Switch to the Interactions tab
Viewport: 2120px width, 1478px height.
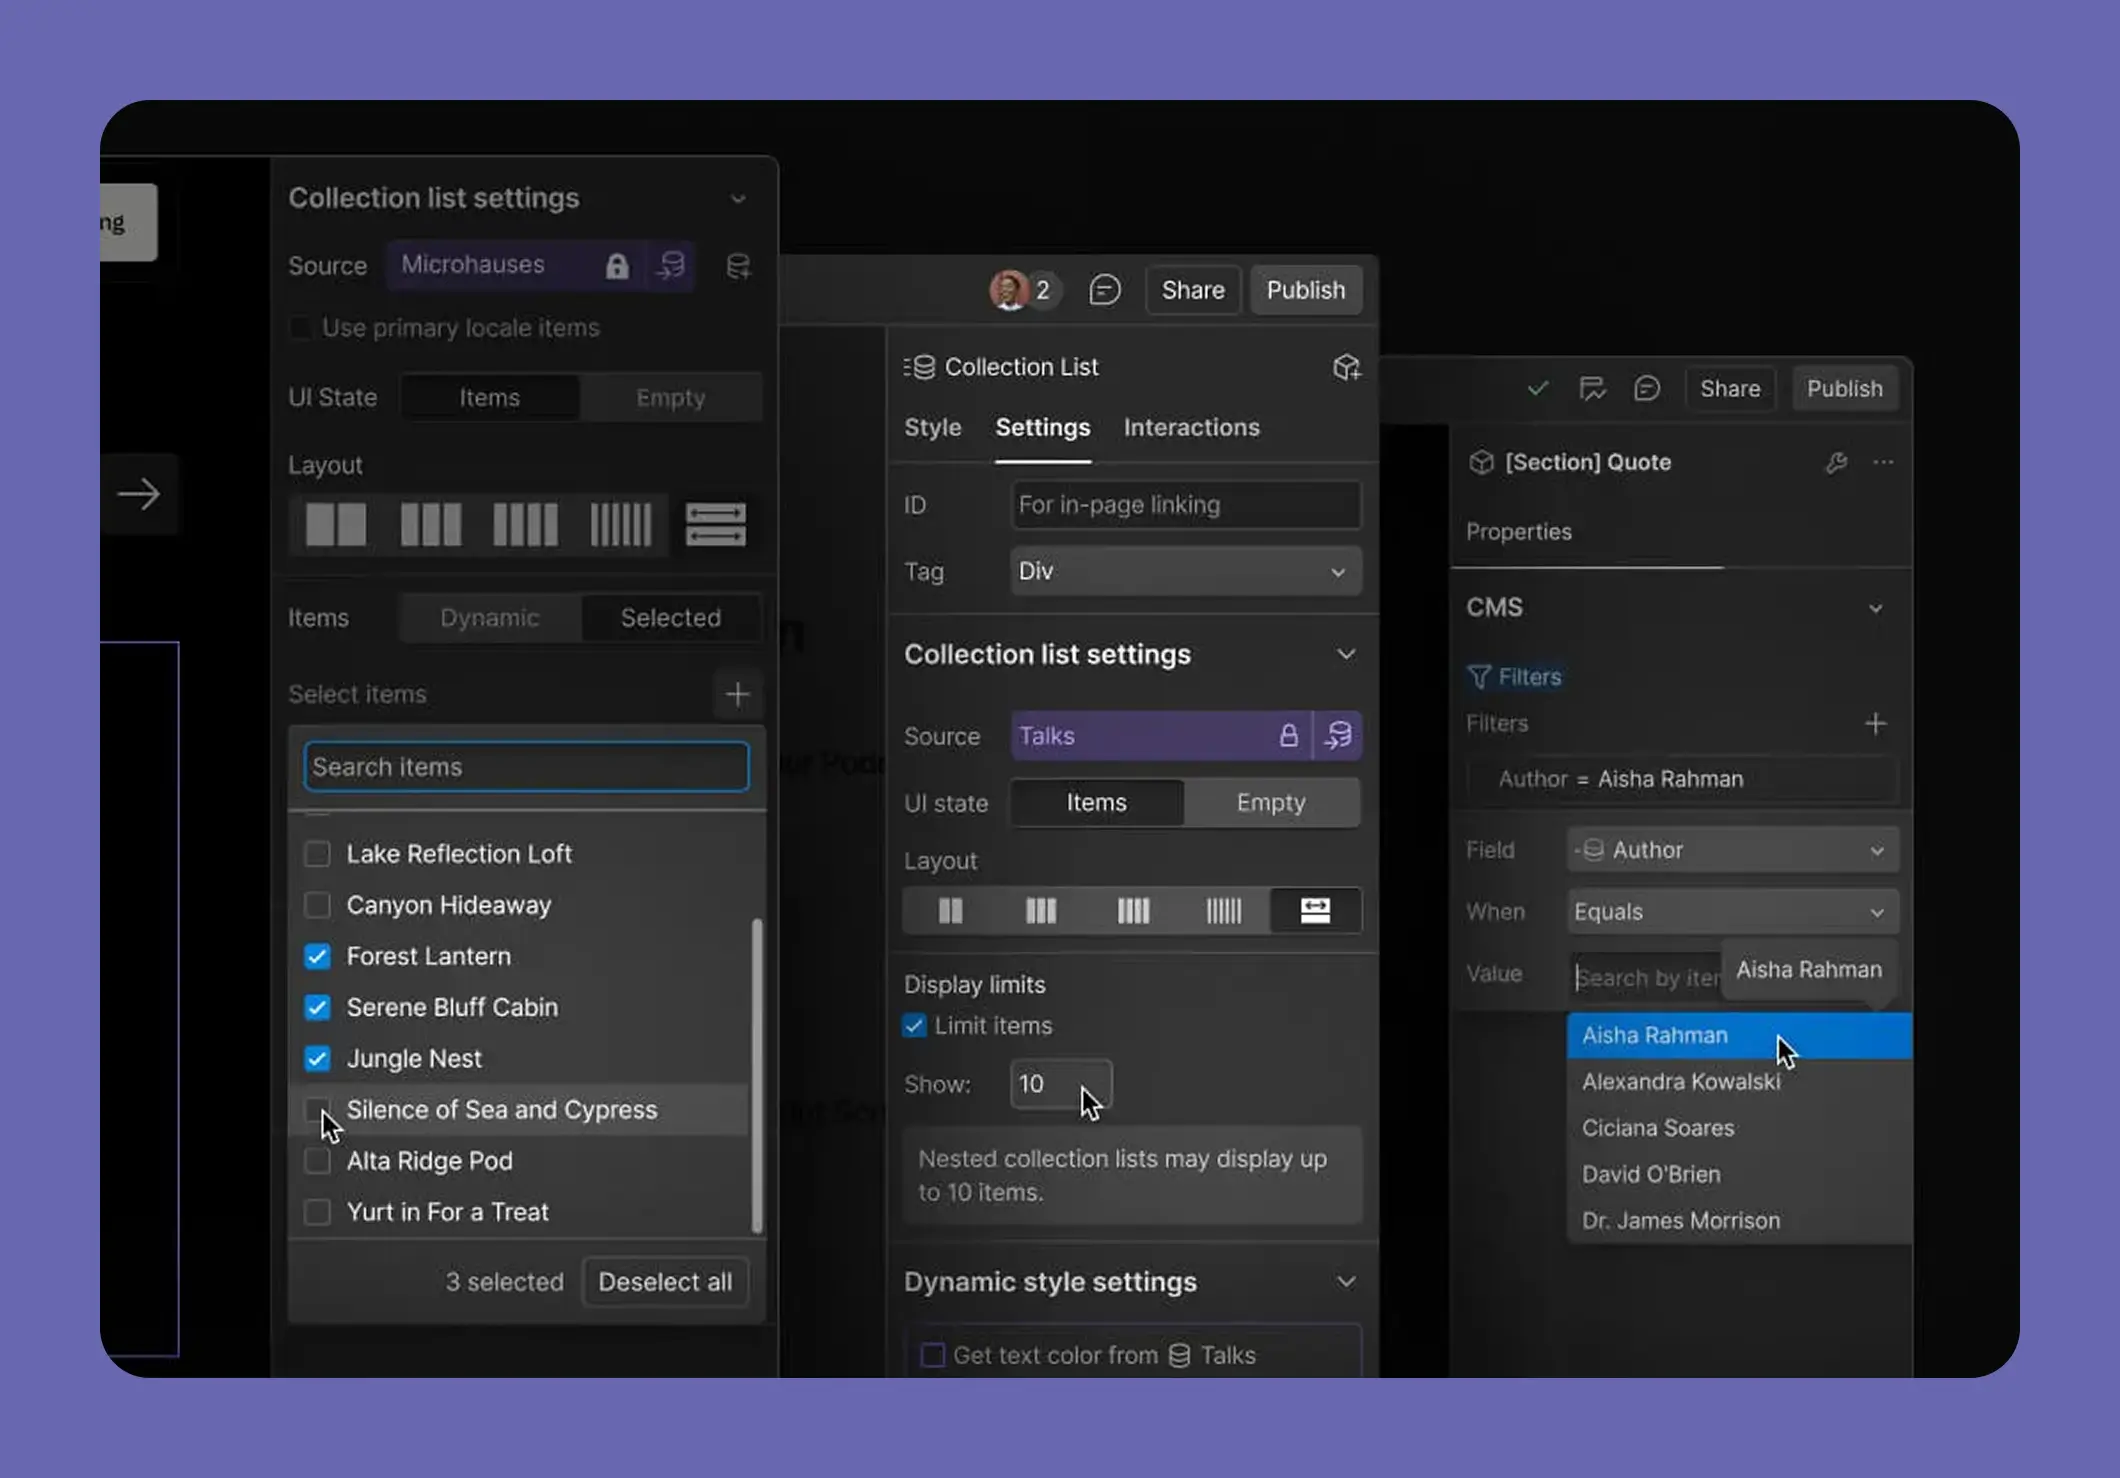click(x=1191, y=428)
